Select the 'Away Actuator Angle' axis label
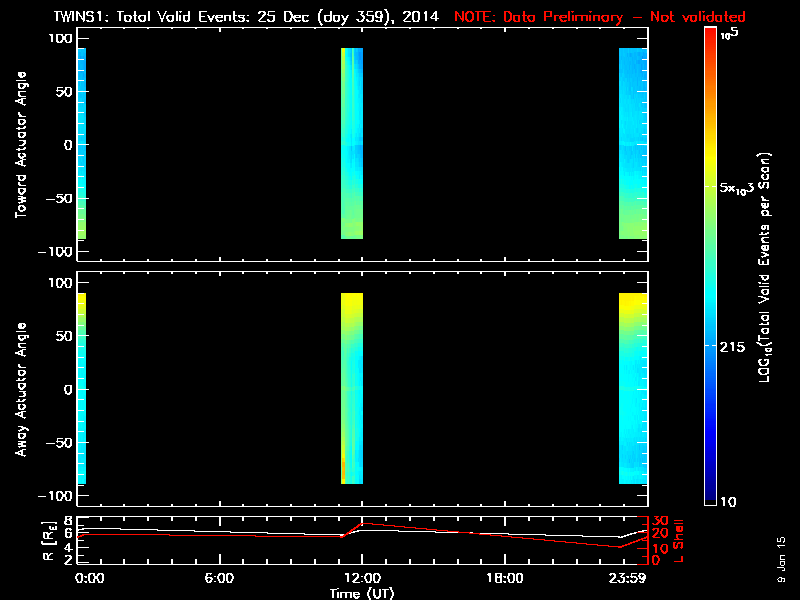Viewport: 800px width, 600px height. tap(19, 389)
